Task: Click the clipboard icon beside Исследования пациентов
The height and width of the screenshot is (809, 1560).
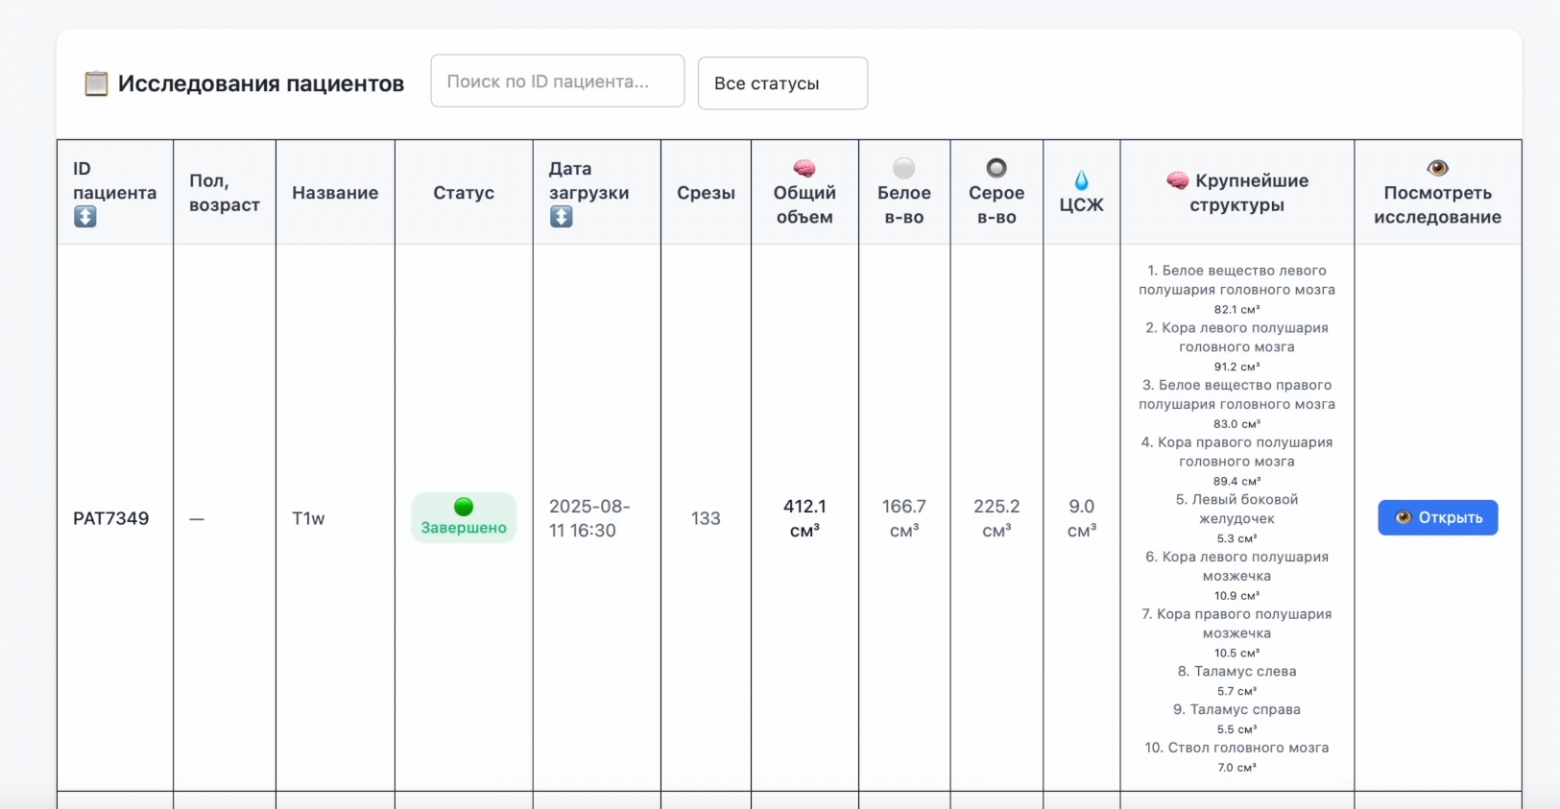Action: coord(96,83)
